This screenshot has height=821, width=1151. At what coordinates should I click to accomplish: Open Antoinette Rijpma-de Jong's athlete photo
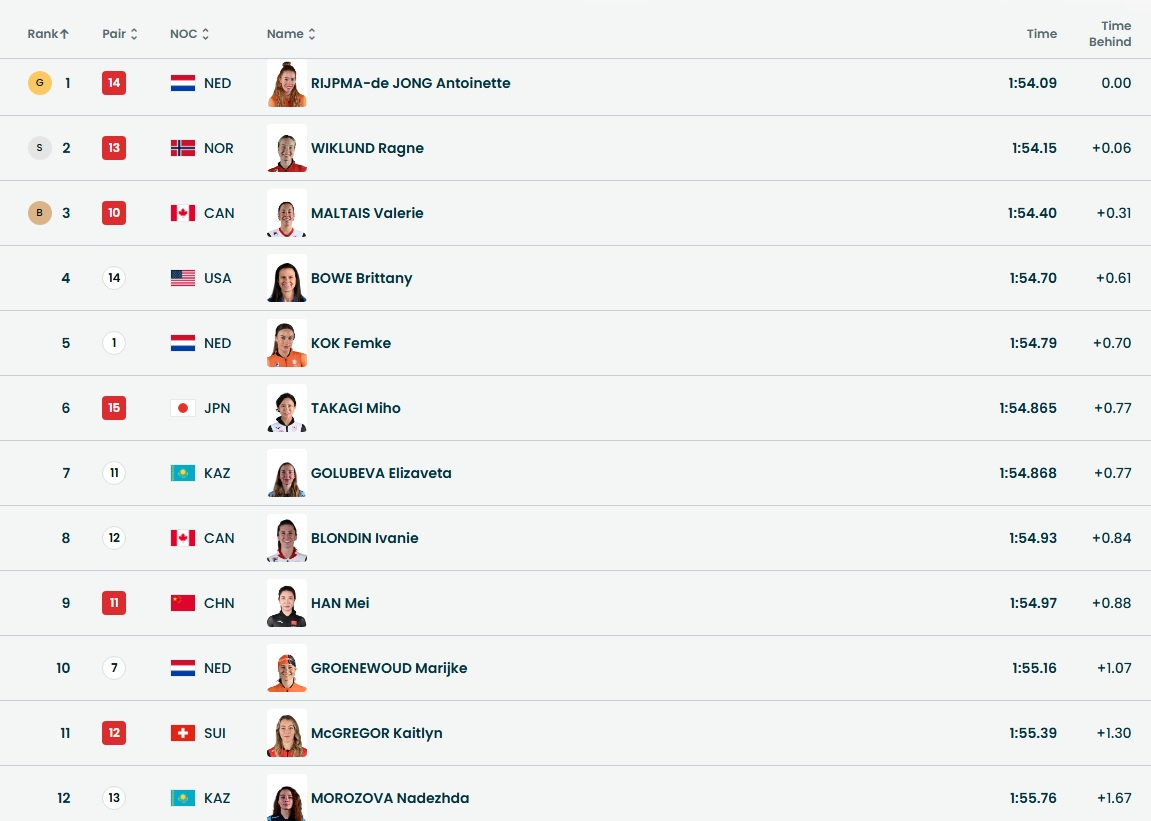287,84
